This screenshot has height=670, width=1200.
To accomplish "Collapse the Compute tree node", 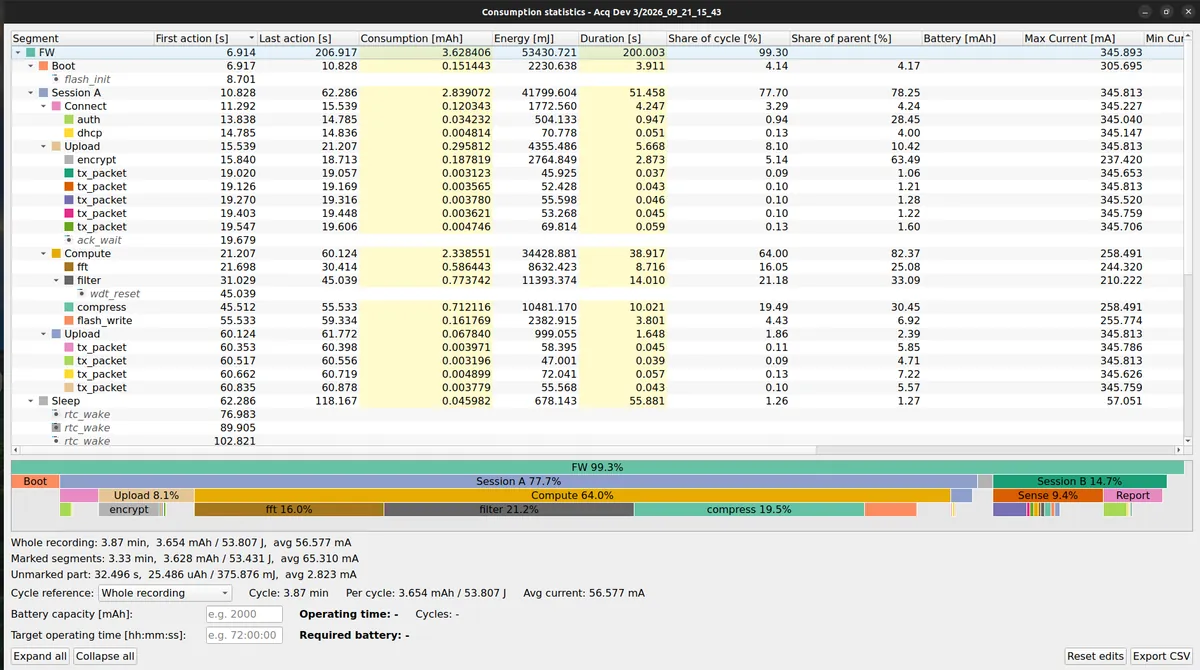I will pos(44,253).
